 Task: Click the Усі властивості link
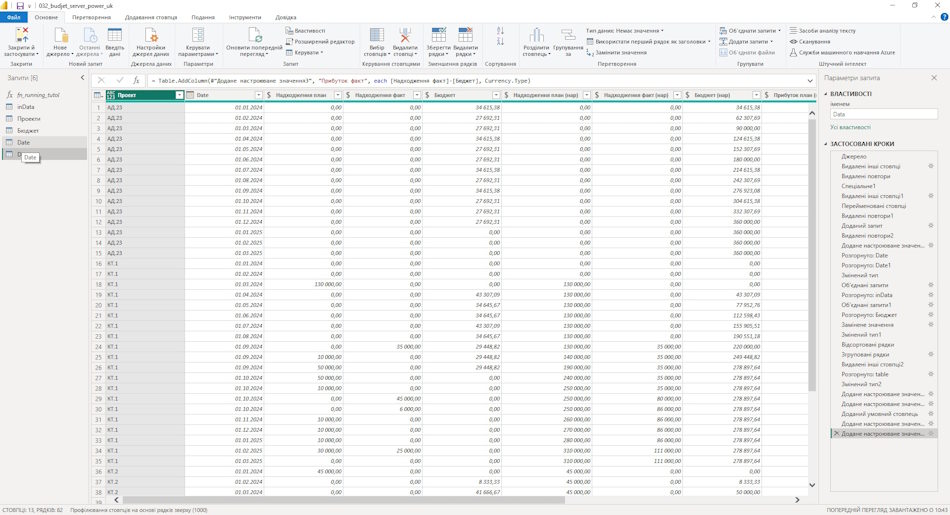(850, 128)
